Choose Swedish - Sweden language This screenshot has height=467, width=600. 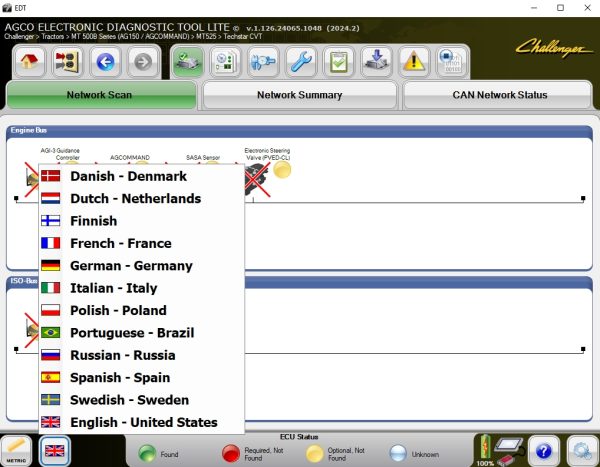click(141, 400)
